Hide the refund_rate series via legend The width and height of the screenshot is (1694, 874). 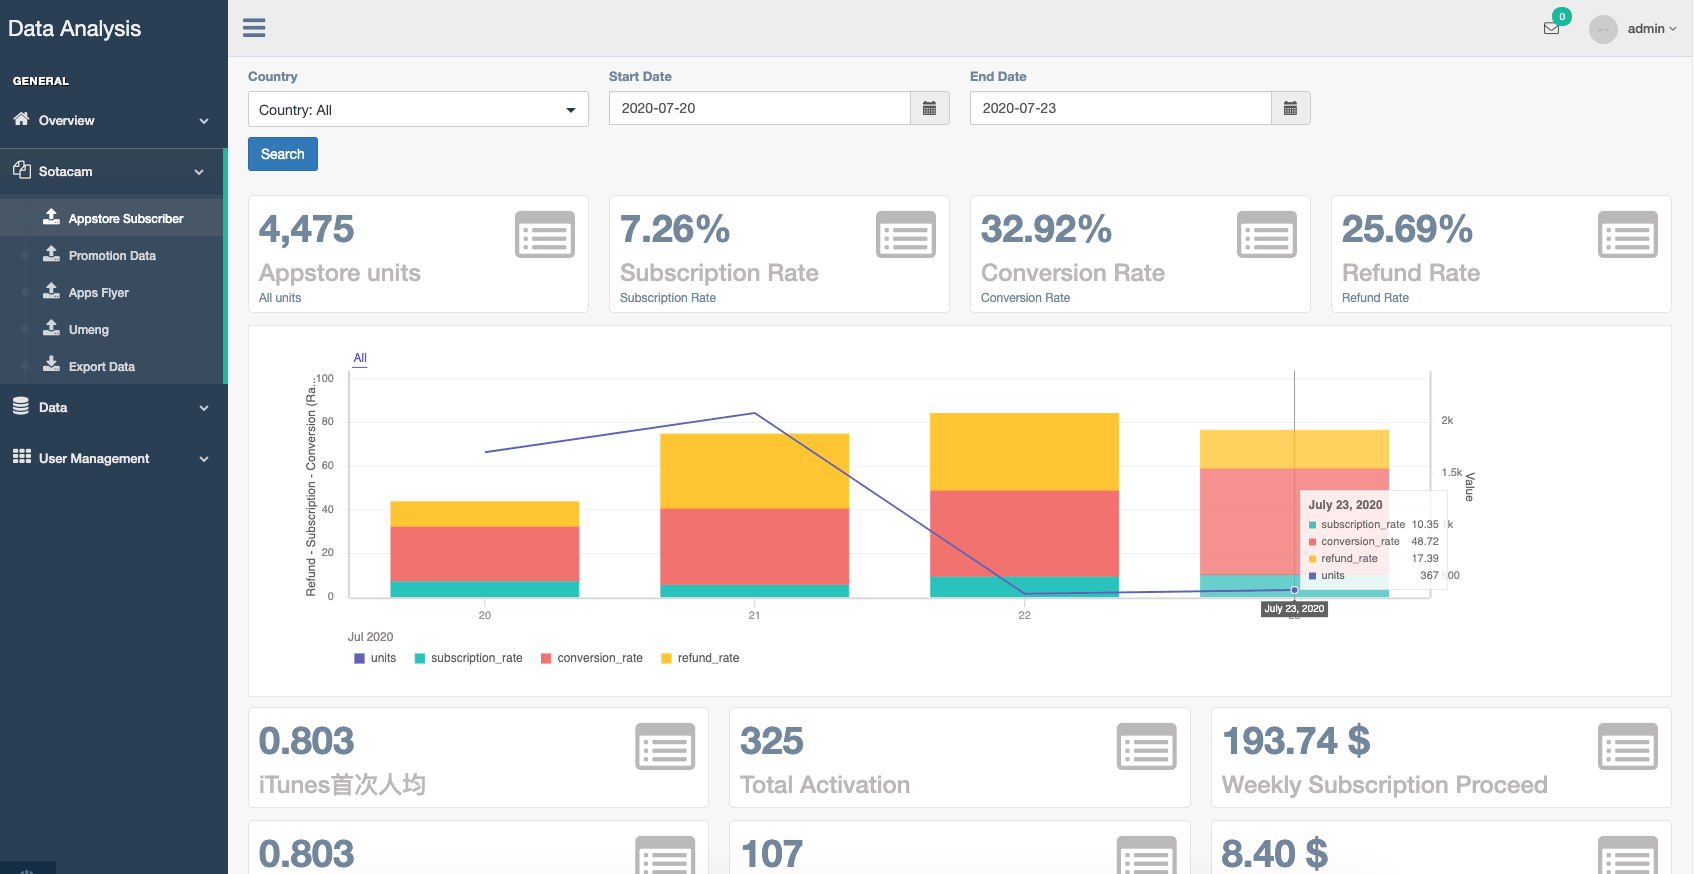click(x=700, y=658)
